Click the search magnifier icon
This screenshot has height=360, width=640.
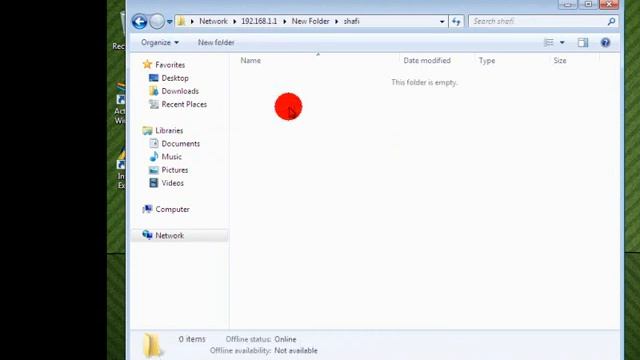click(611, 21)
